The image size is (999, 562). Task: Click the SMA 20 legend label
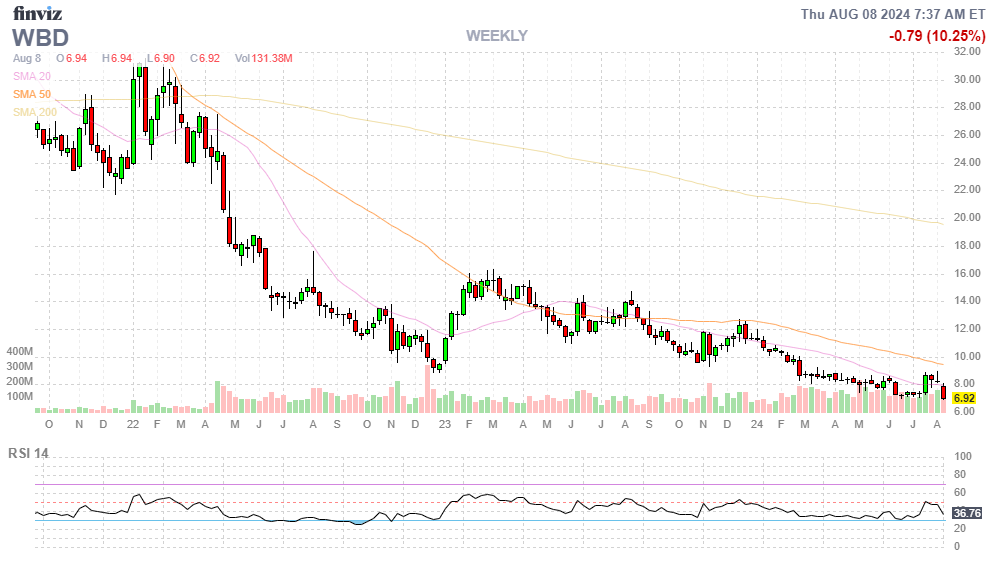32,76
